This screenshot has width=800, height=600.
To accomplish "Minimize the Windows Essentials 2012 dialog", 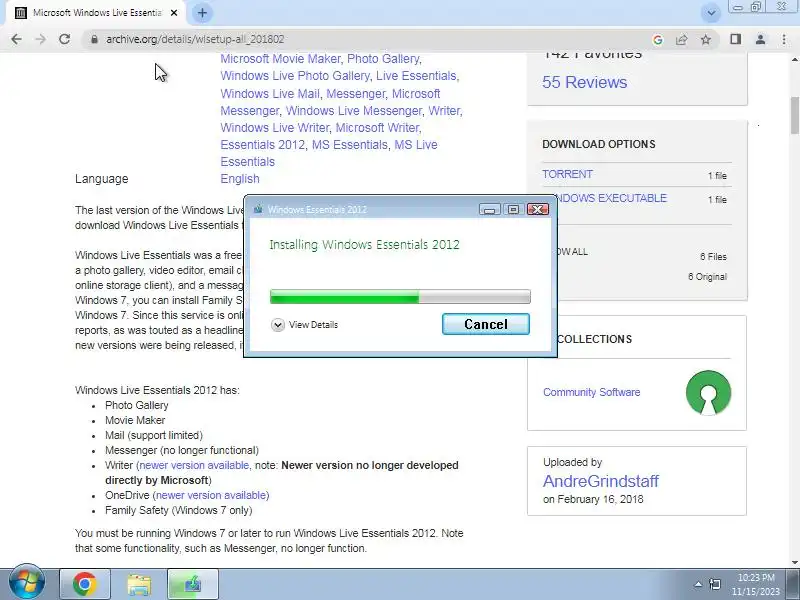I will [489, 209].
